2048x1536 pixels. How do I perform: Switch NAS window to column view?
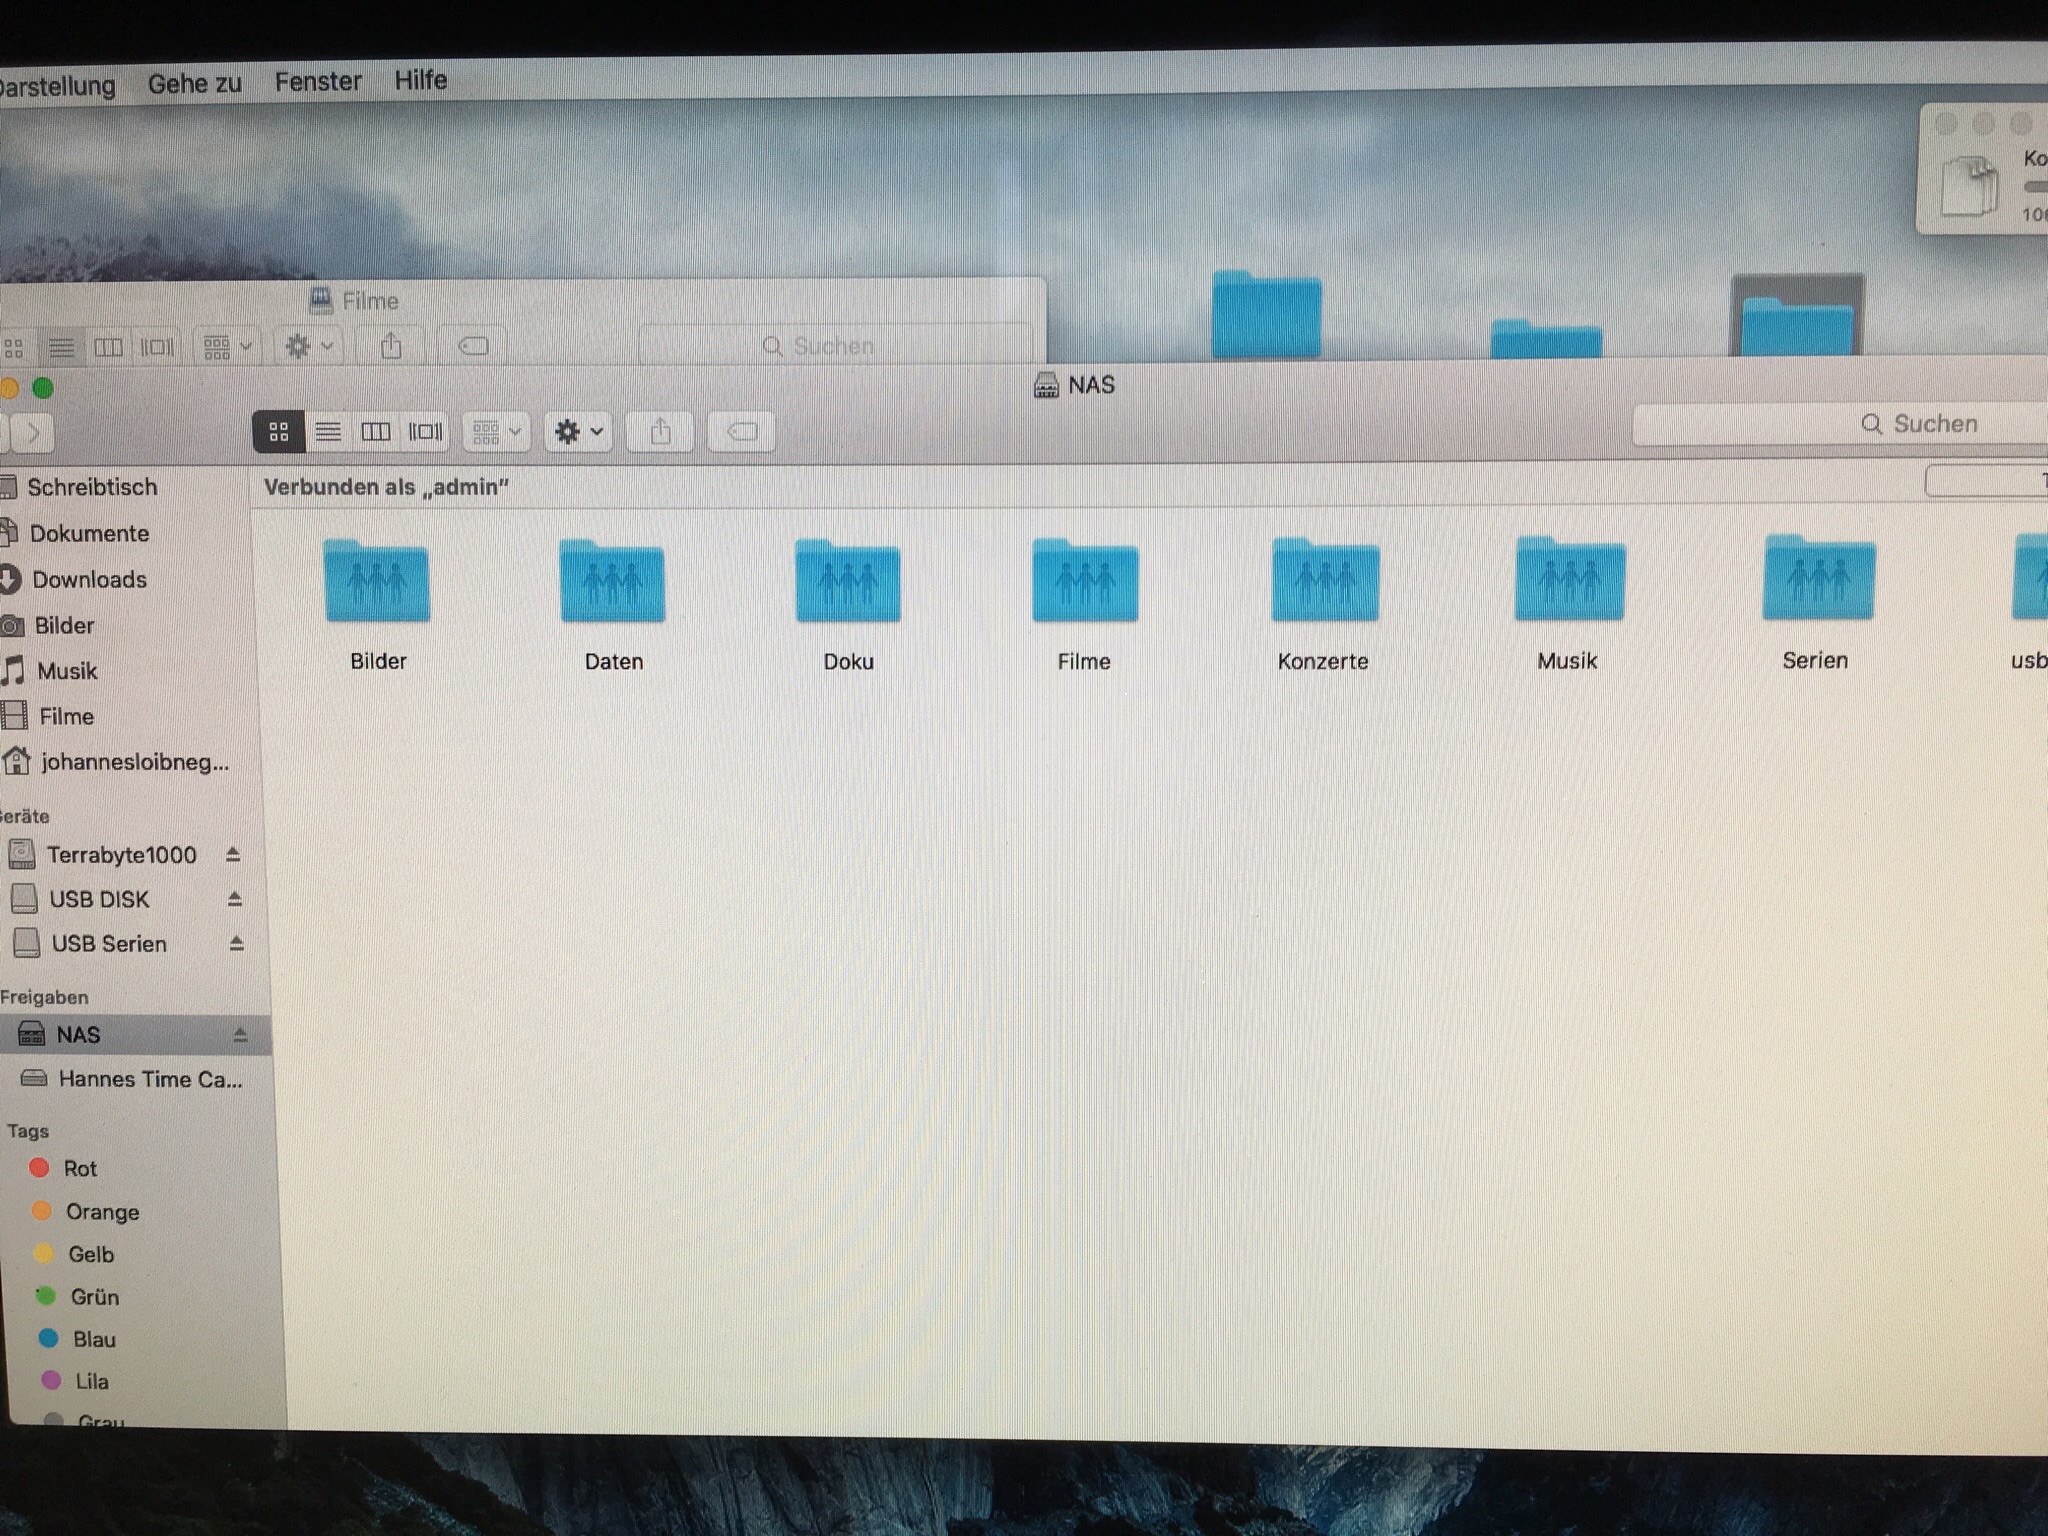pos(376,432)
